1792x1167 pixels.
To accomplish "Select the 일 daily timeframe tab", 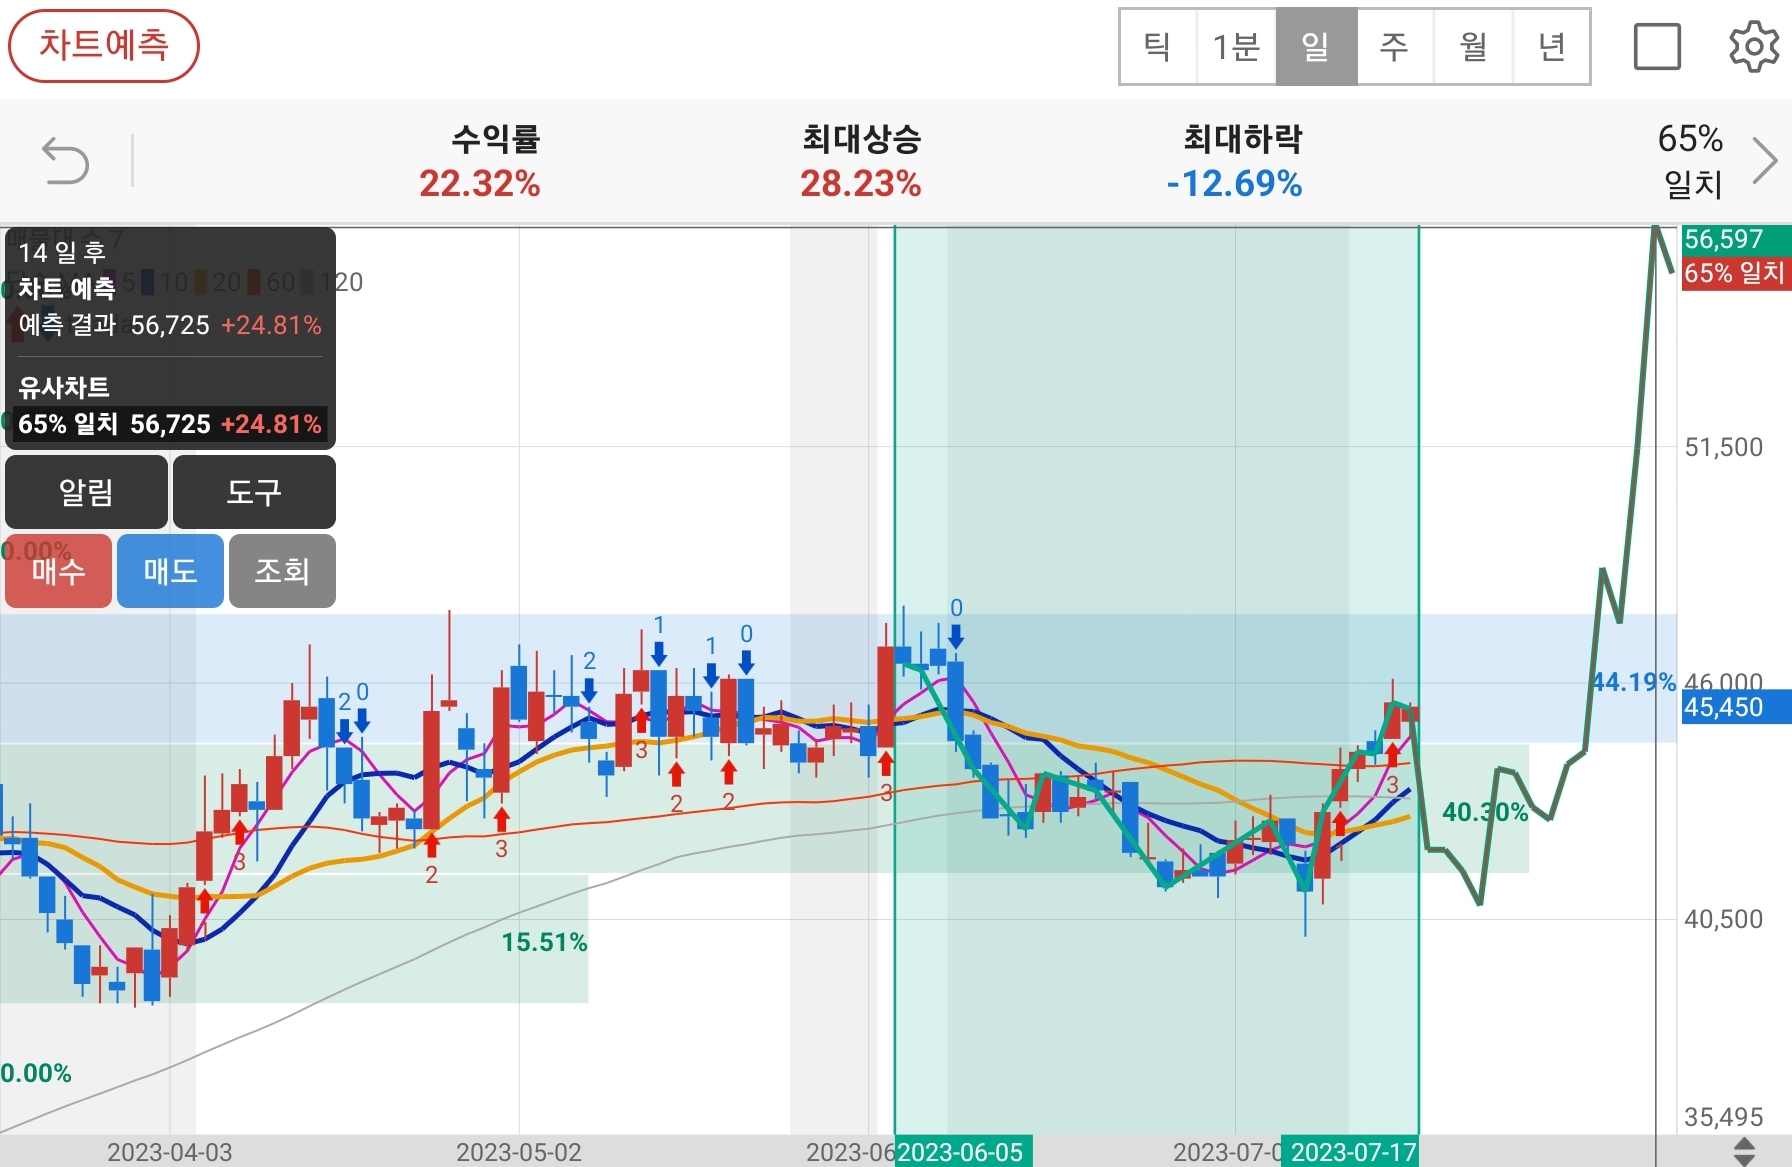I will point(1316,47).
